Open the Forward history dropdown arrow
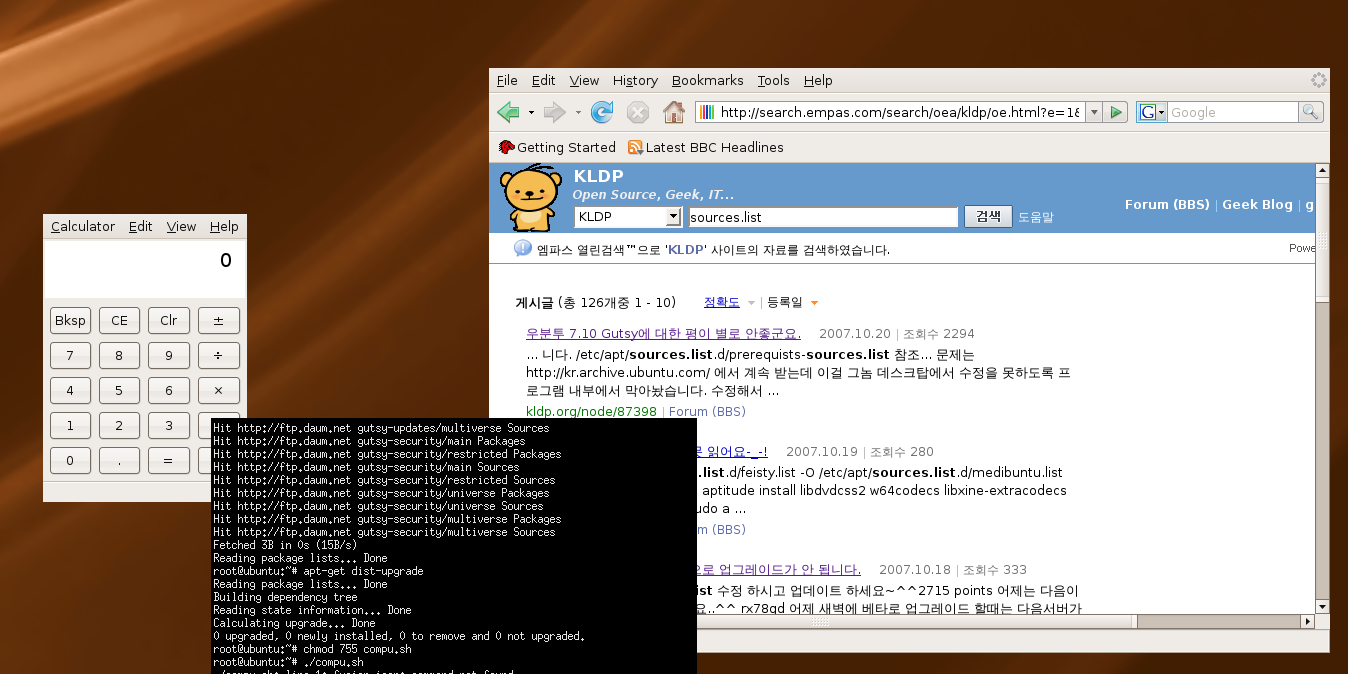The height and width of the screenshot is (674, 1348). pos(577,112)
